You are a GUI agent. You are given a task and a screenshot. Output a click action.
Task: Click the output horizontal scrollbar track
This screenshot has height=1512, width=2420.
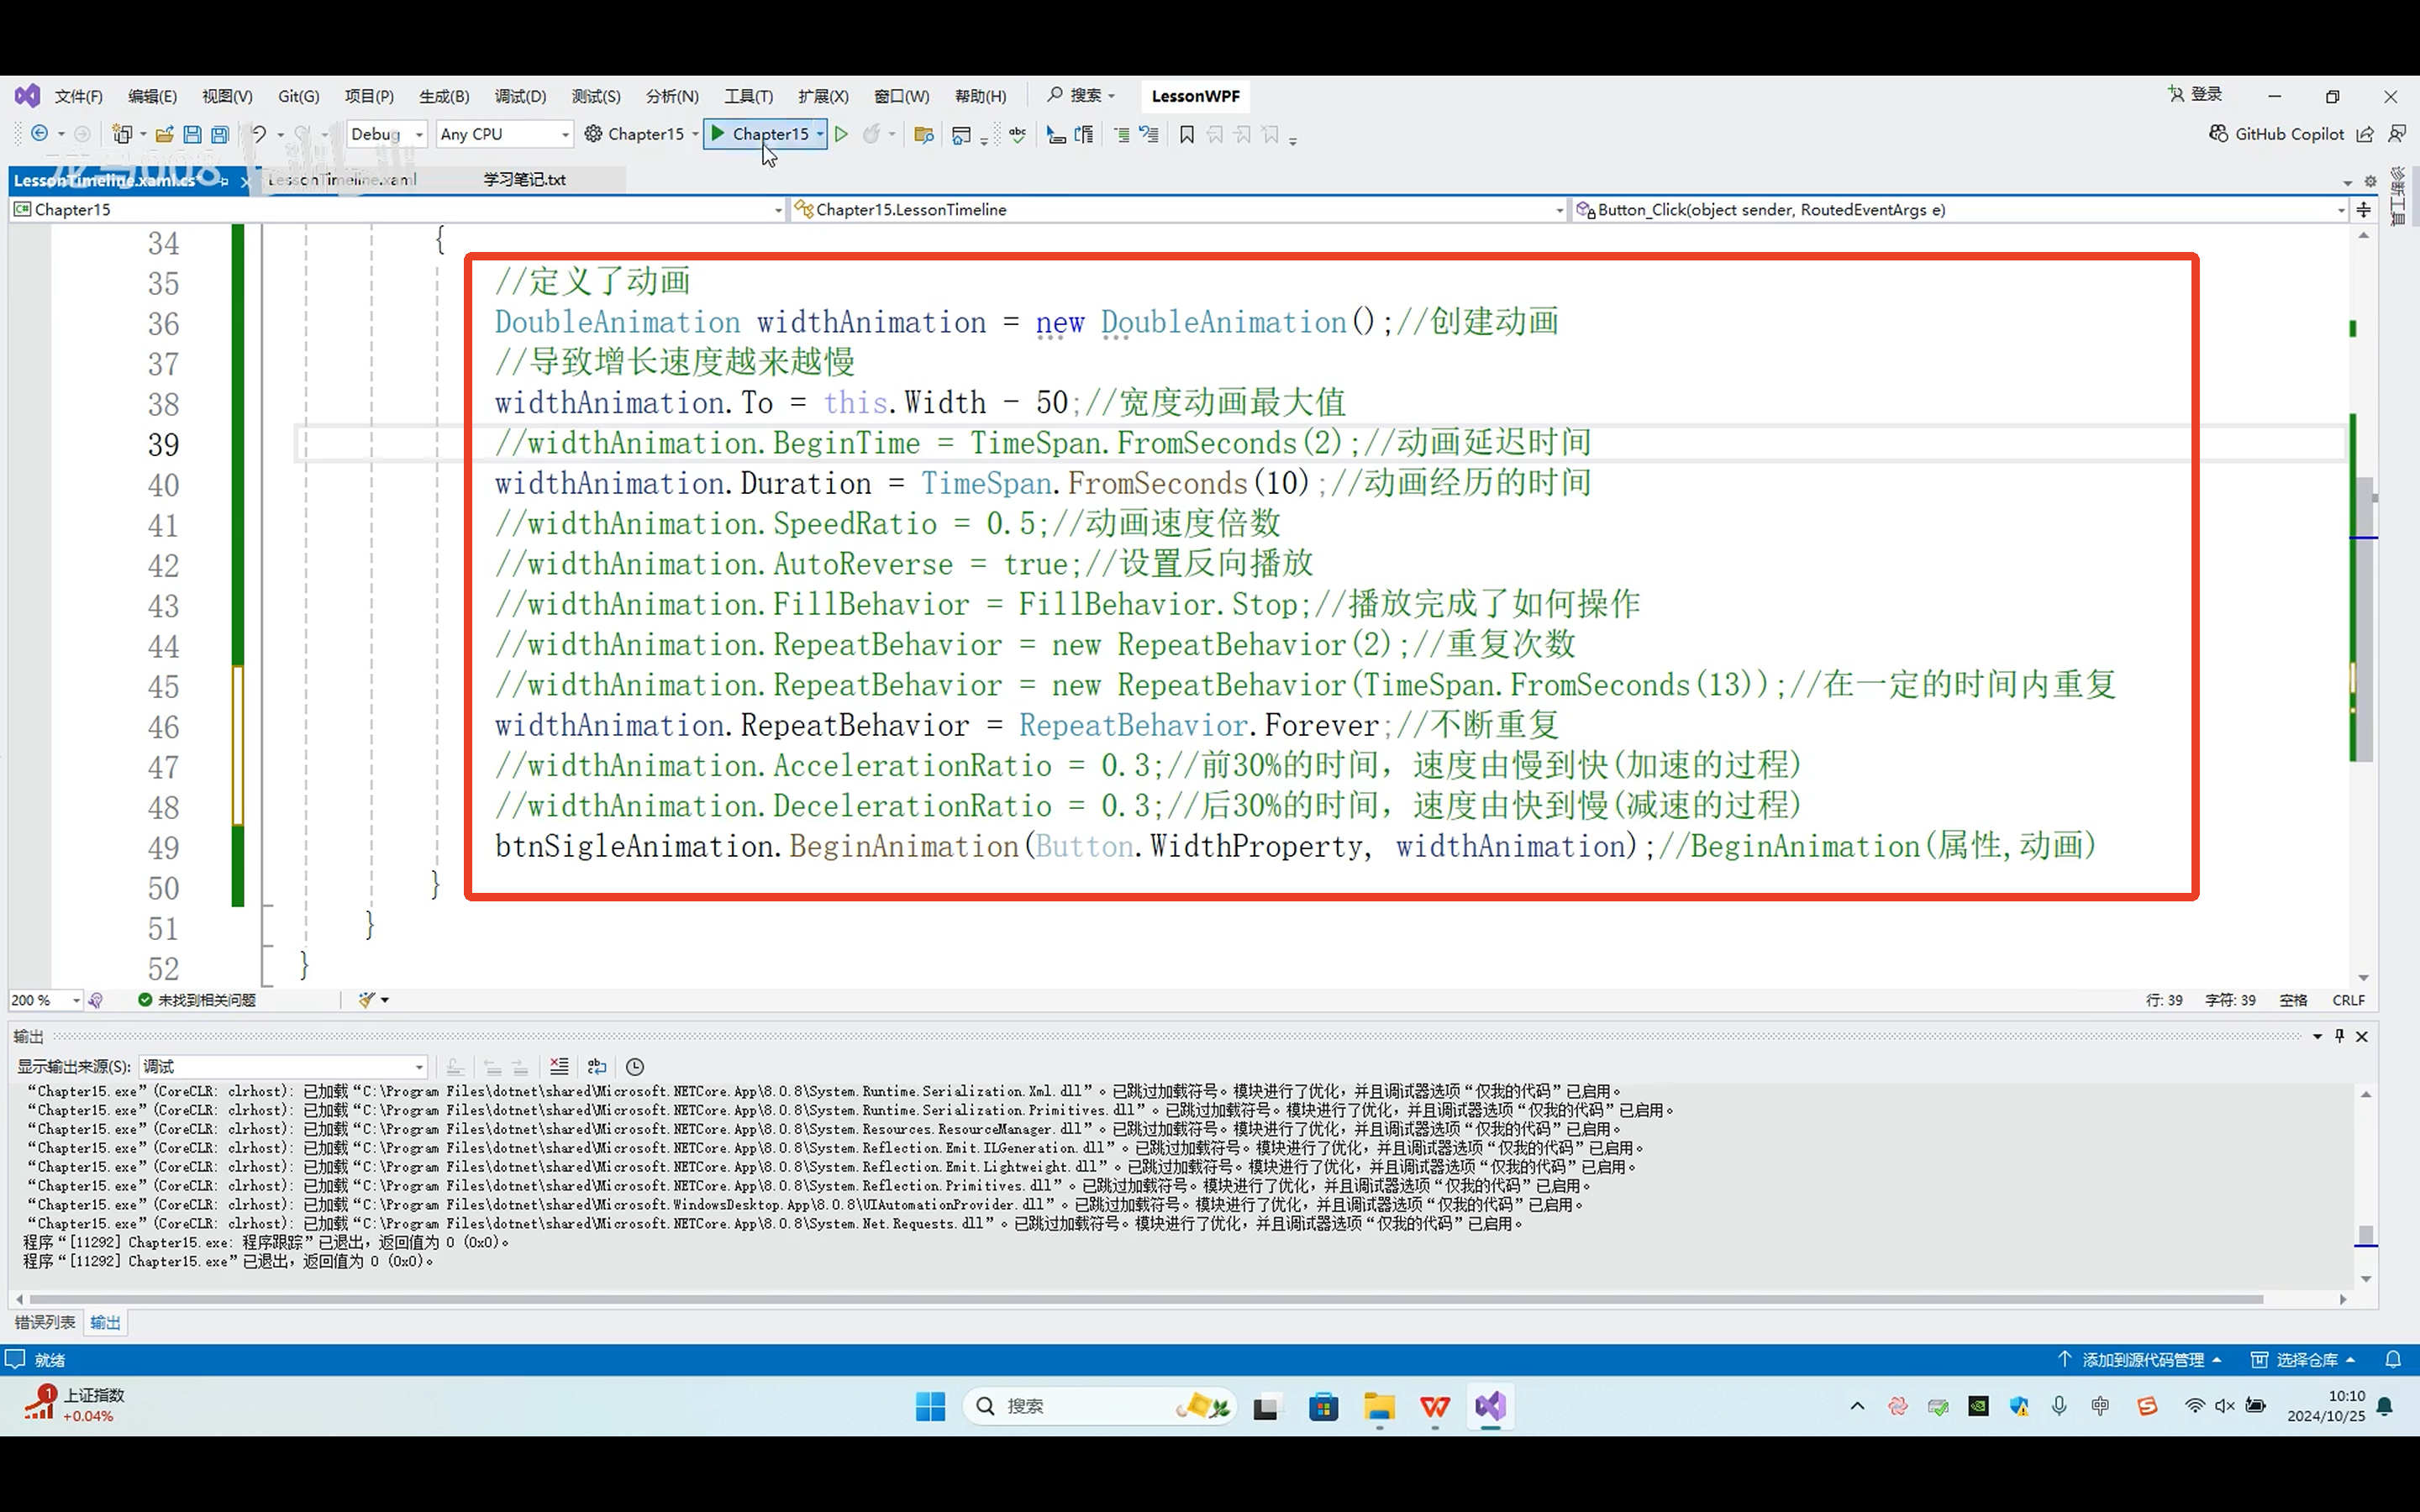click(2300, 1299)
